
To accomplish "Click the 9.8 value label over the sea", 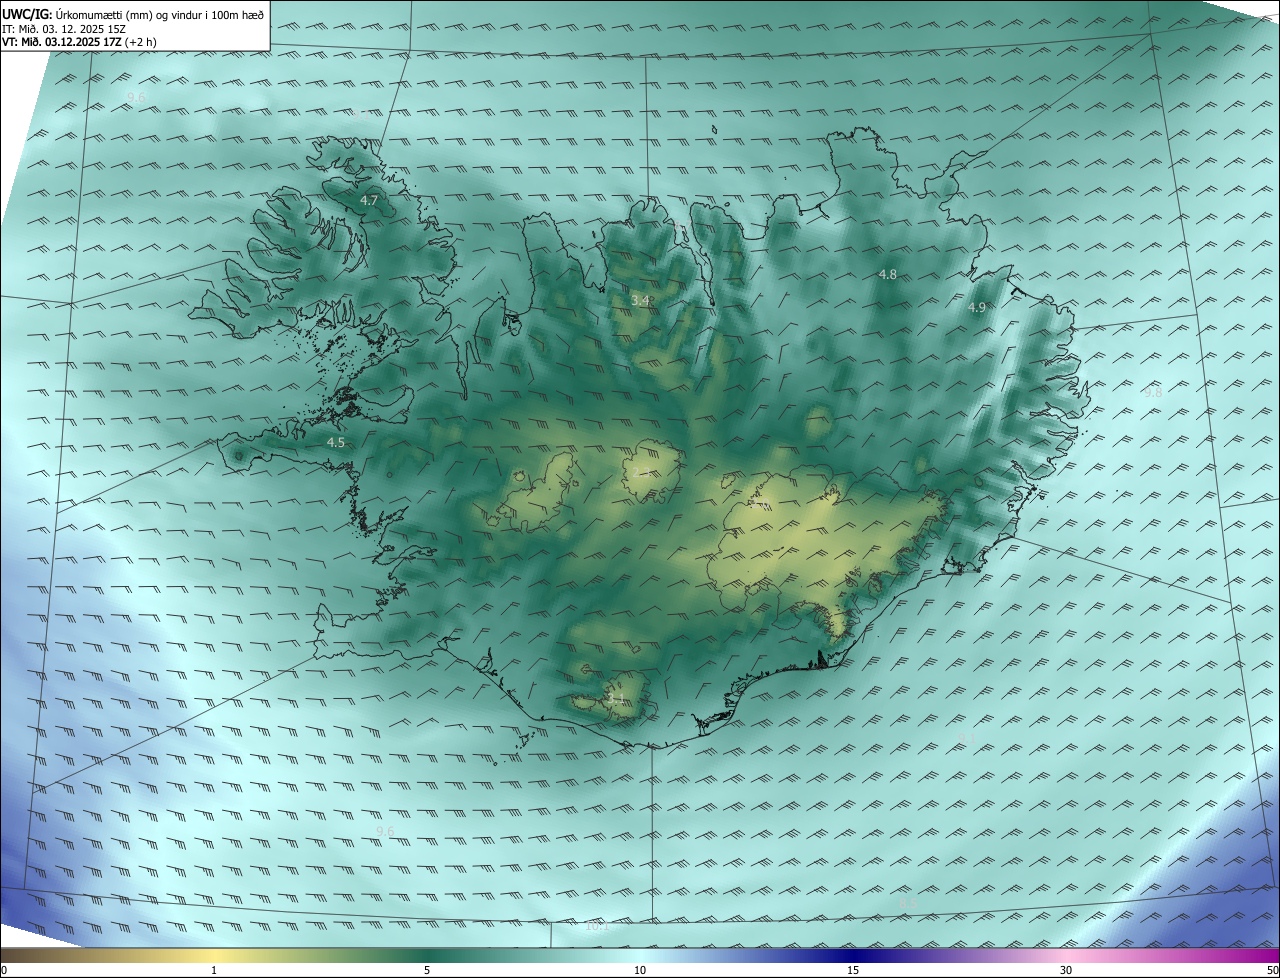I will [1153, 393].
